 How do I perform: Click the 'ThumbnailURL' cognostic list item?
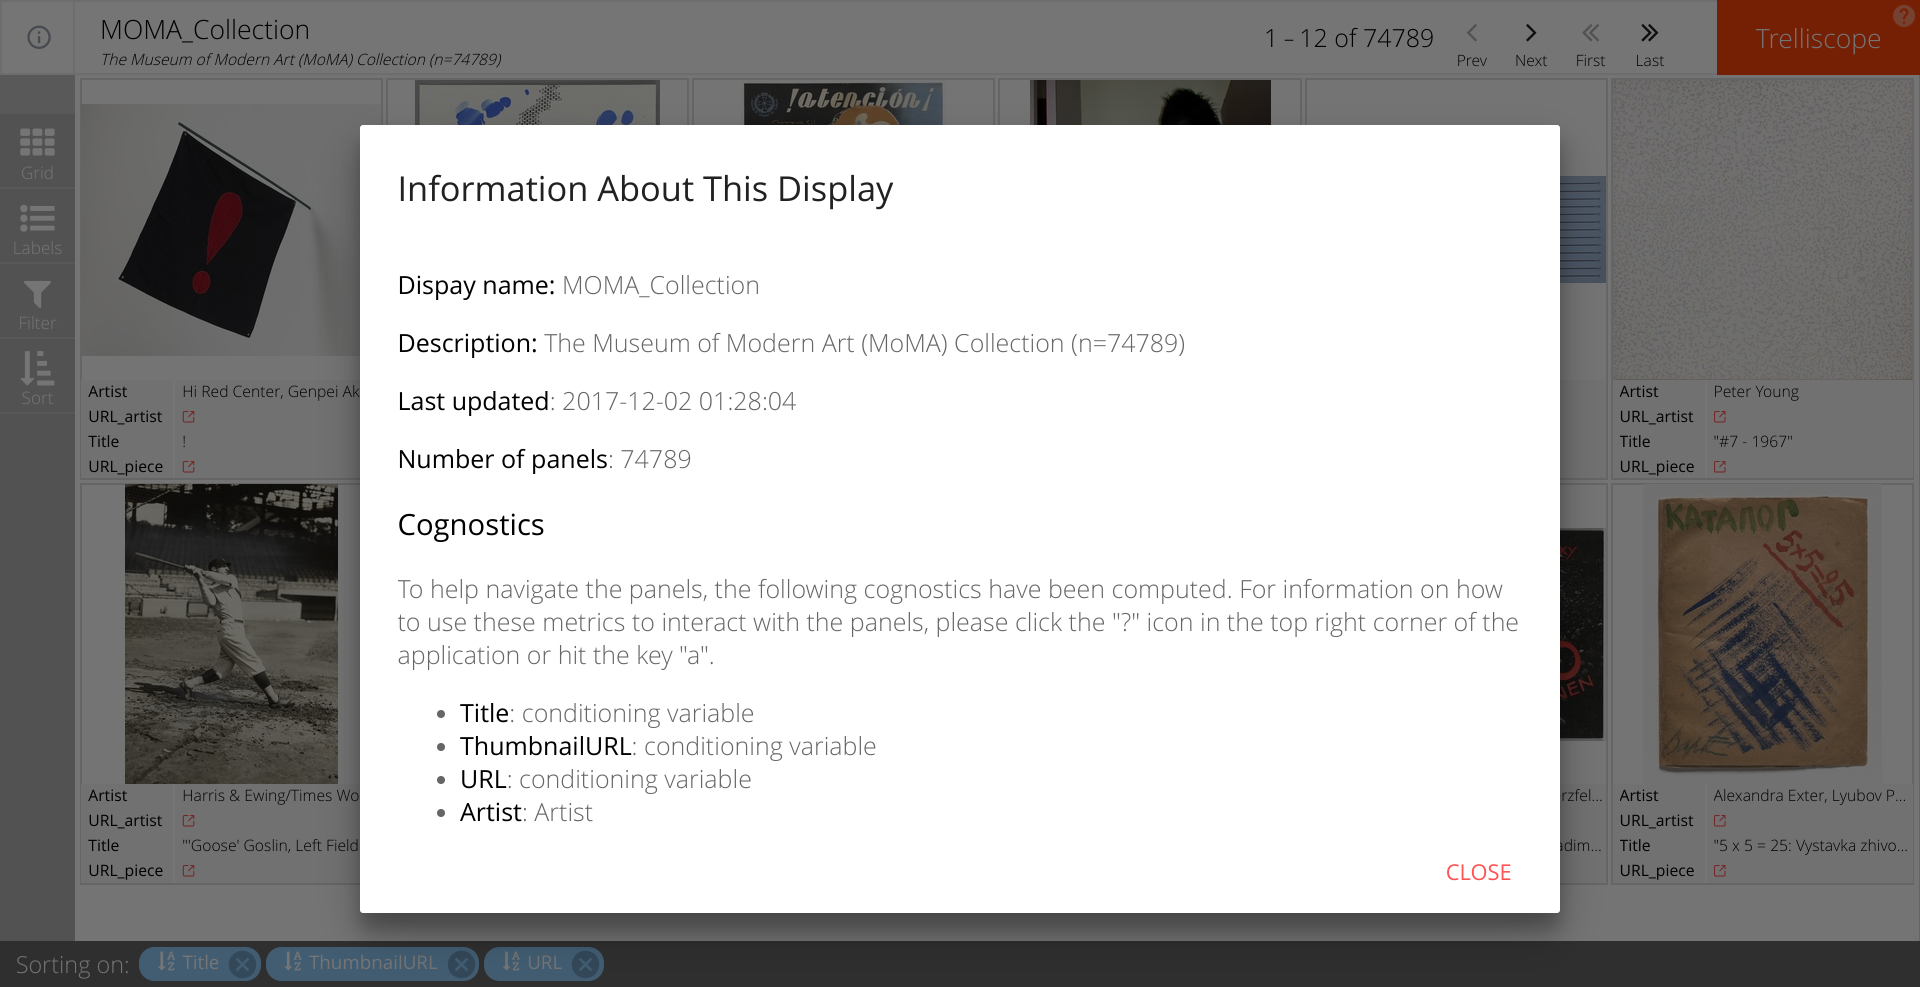pyautogui.click(x=668, y=746)
